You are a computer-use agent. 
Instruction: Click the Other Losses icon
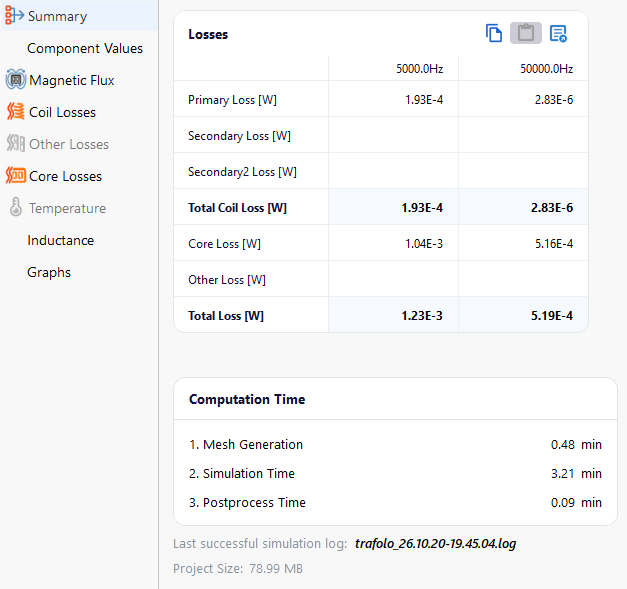(16, 143)
